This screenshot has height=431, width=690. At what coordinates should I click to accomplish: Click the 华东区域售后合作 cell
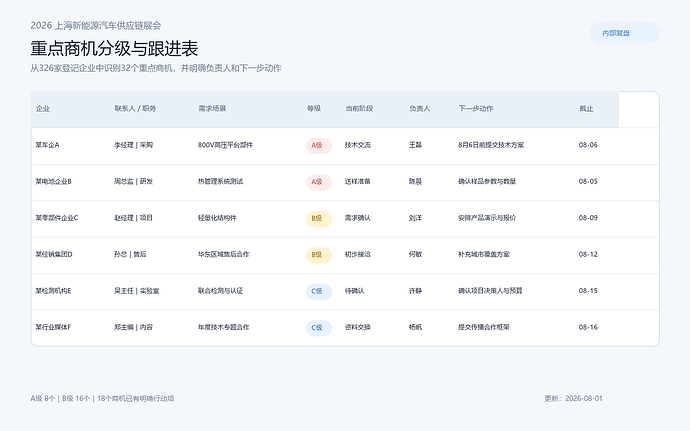224,254
